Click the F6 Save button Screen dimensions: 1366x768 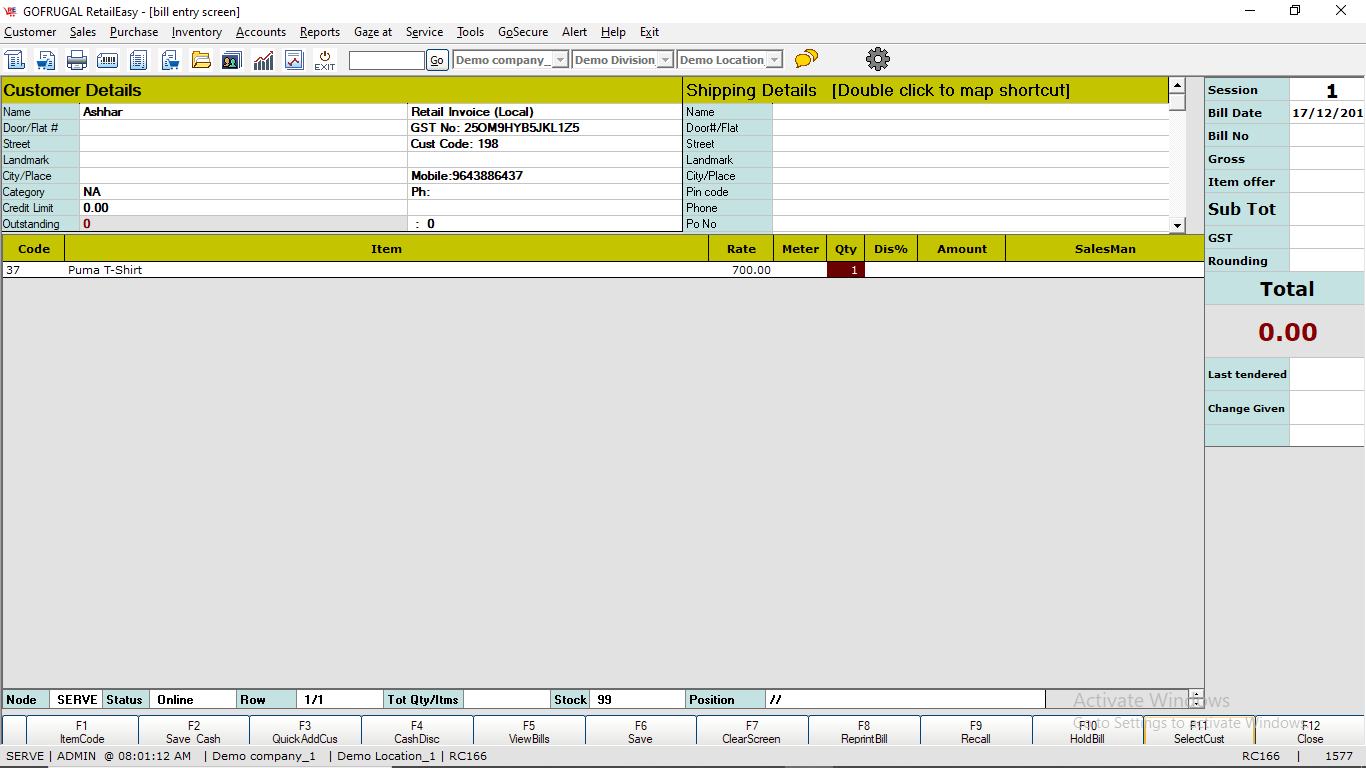click(640, 732)
